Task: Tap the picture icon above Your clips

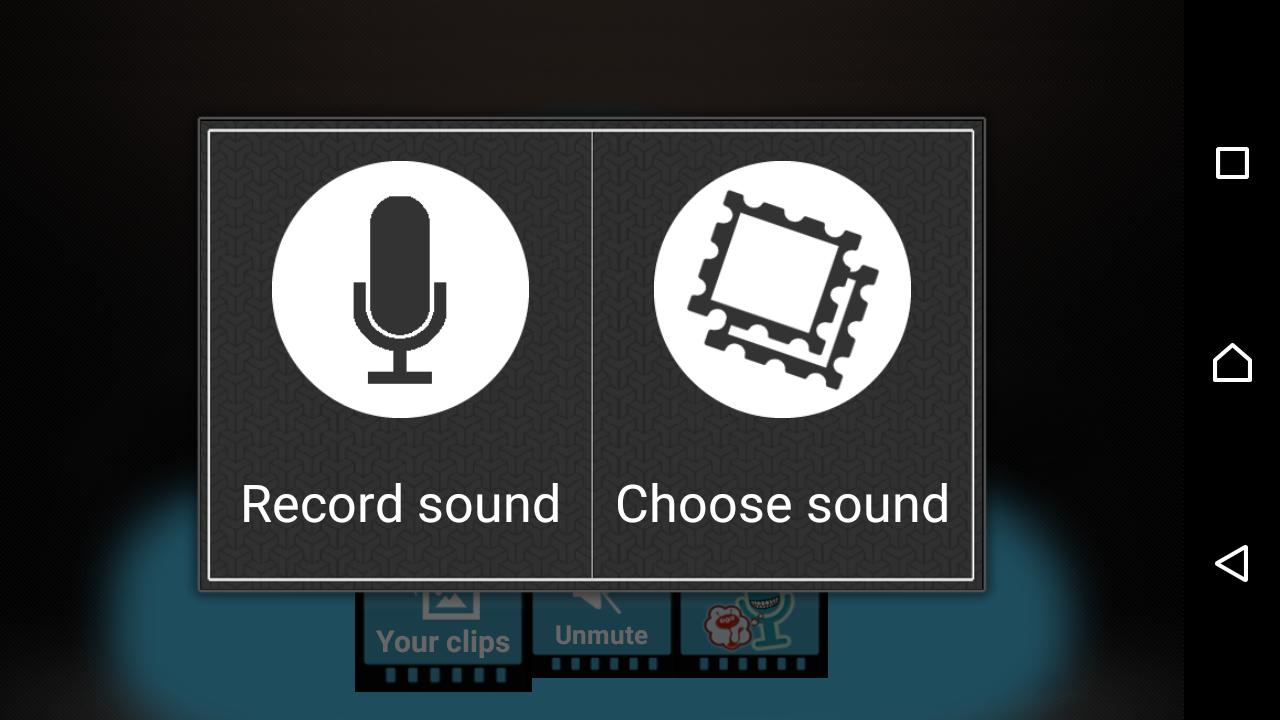Action: (450, 604)
